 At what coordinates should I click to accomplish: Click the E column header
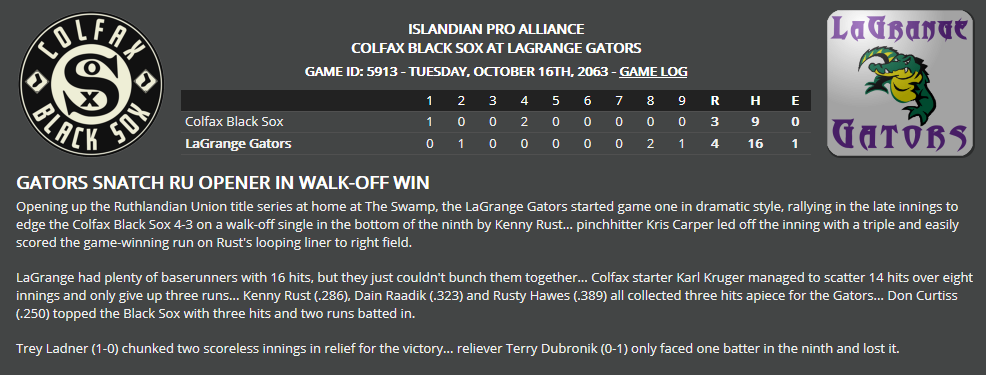click(795, 101)
